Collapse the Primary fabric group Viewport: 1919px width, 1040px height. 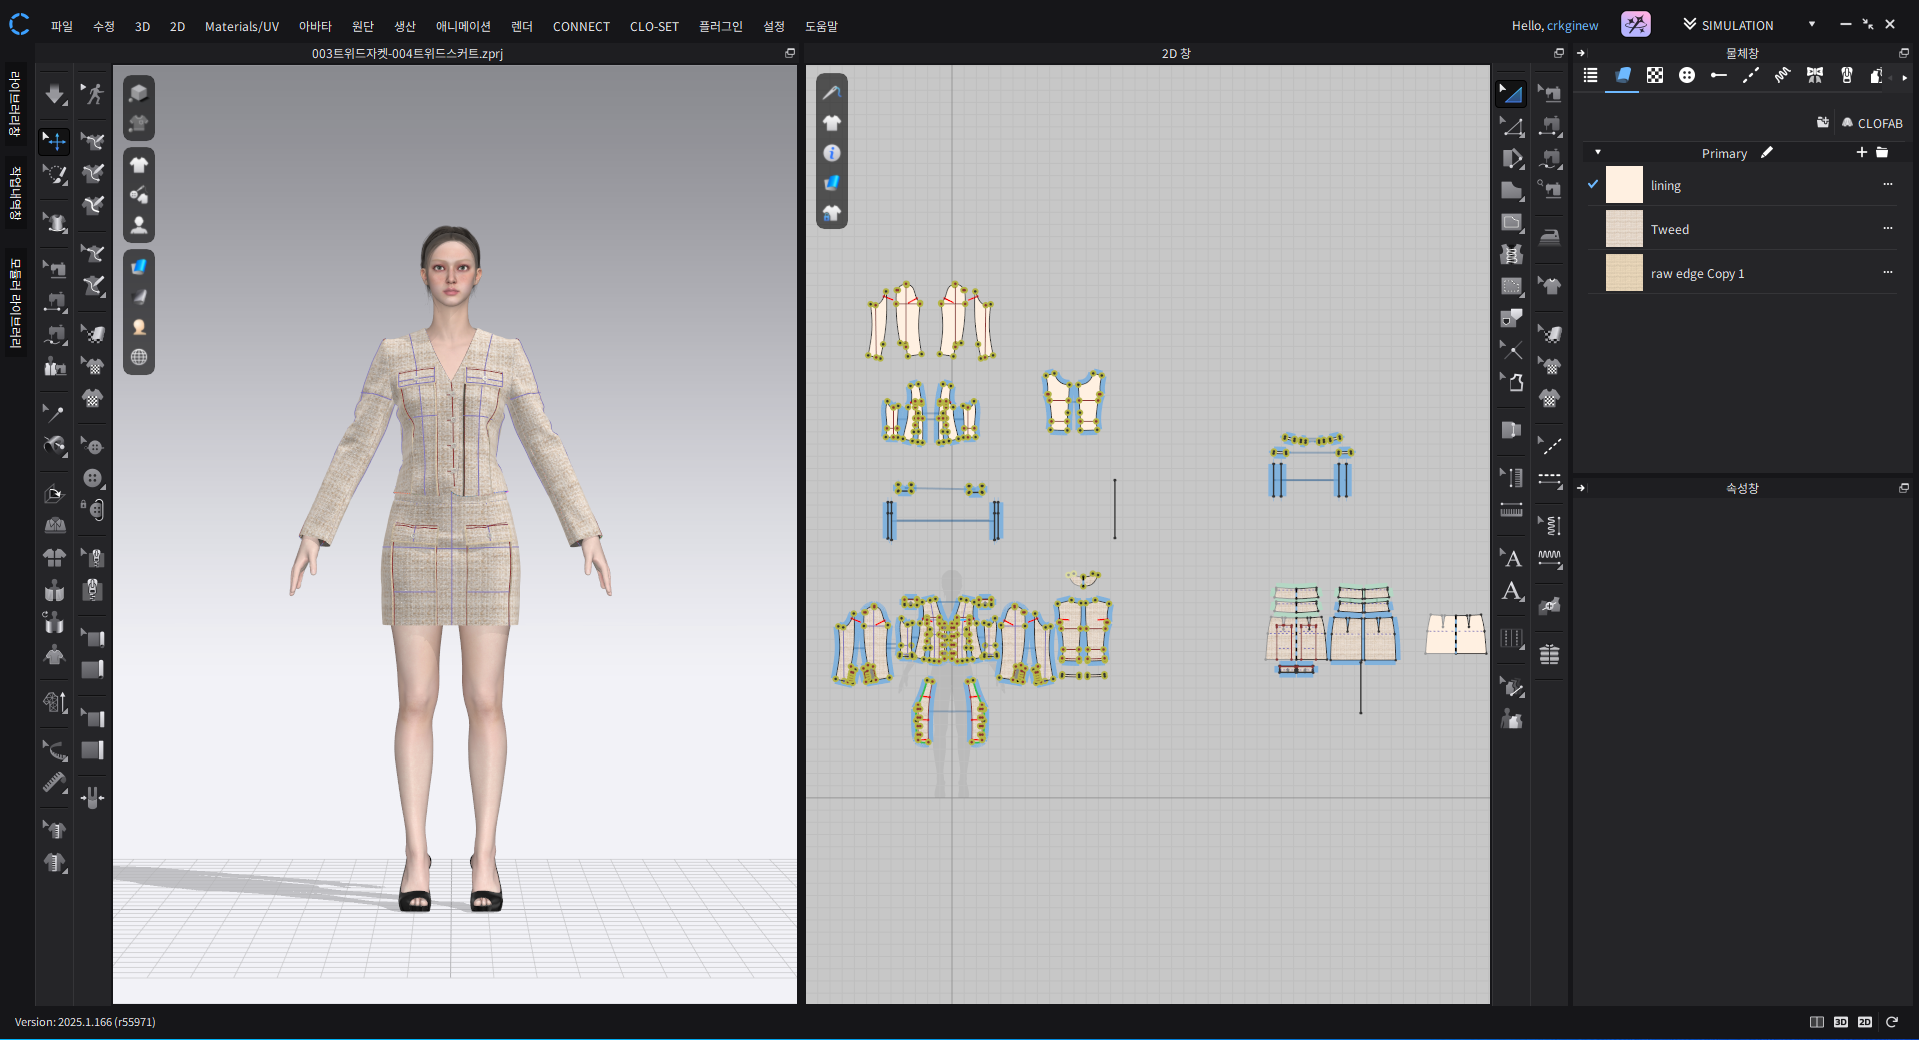(1598, 153)
